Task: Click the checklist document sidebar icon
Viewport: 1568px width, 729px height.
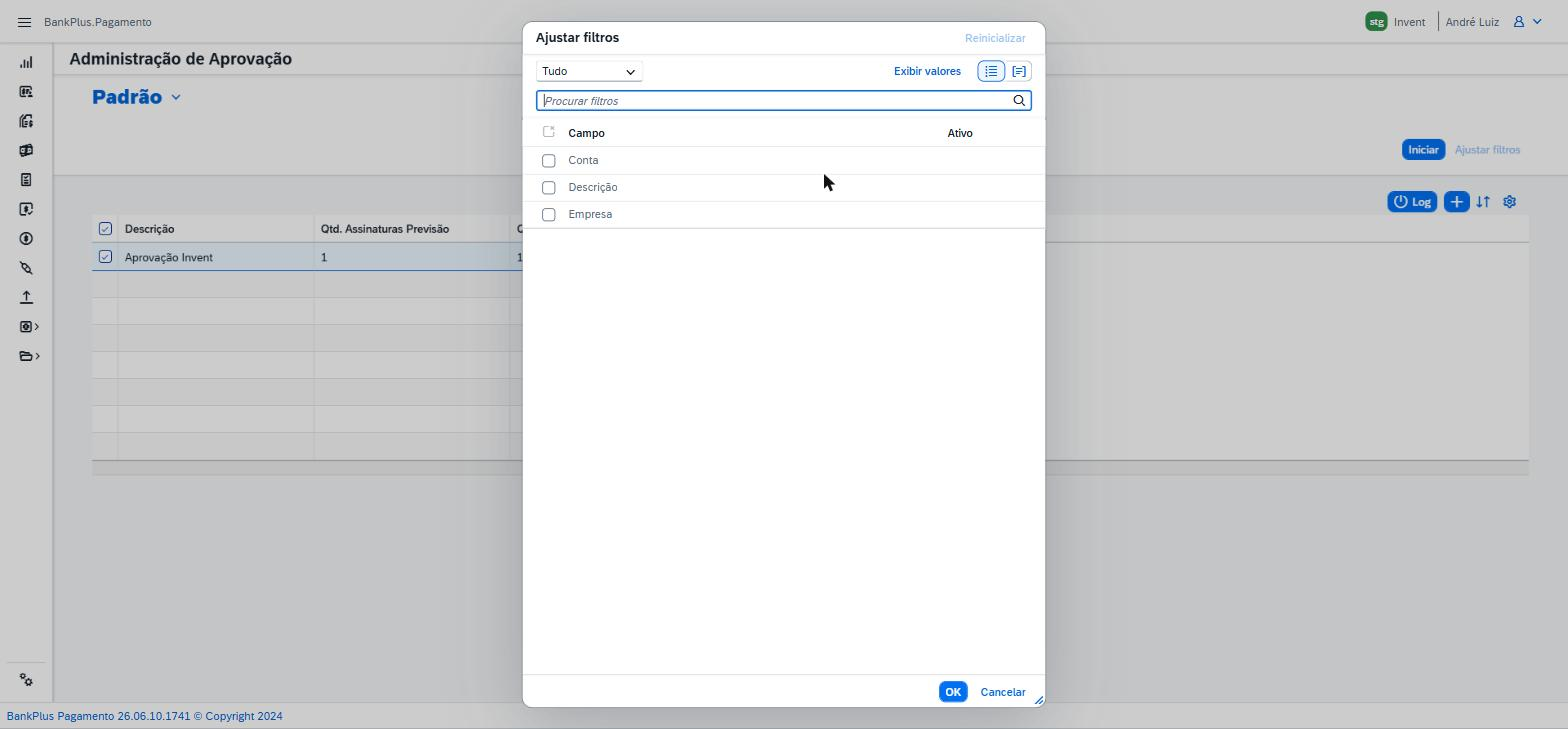Action: [x=26, y=180]
